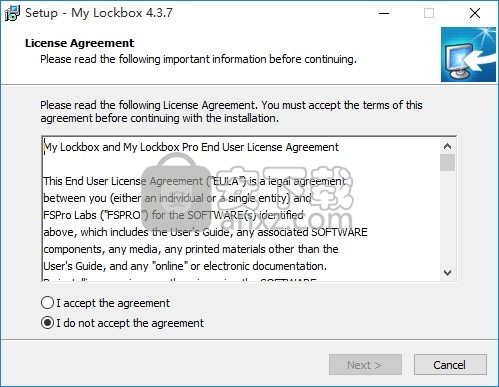The height and width of the screenshot is (387, 499).
Task: Click the EULA title line in text box
Action: click(x=191, y=147)
